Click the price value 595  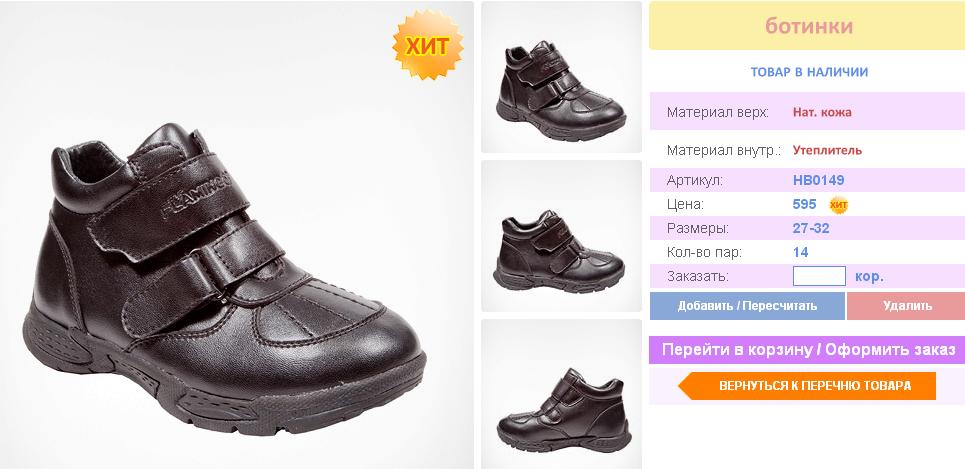(804, 204)
